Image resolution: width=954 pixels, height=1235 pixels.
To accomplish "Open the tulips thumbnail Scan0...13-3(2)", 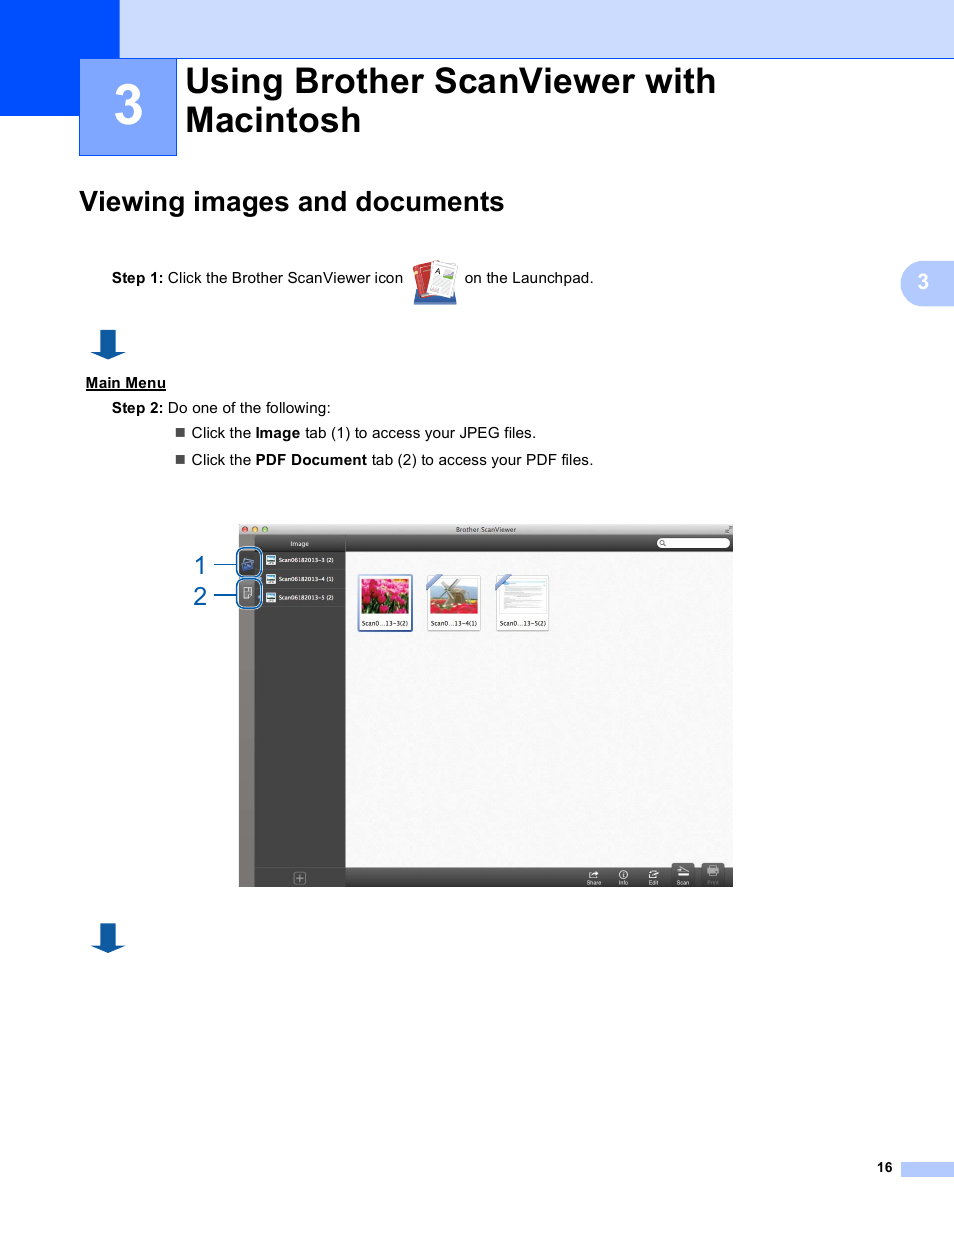I will [385, 602].
